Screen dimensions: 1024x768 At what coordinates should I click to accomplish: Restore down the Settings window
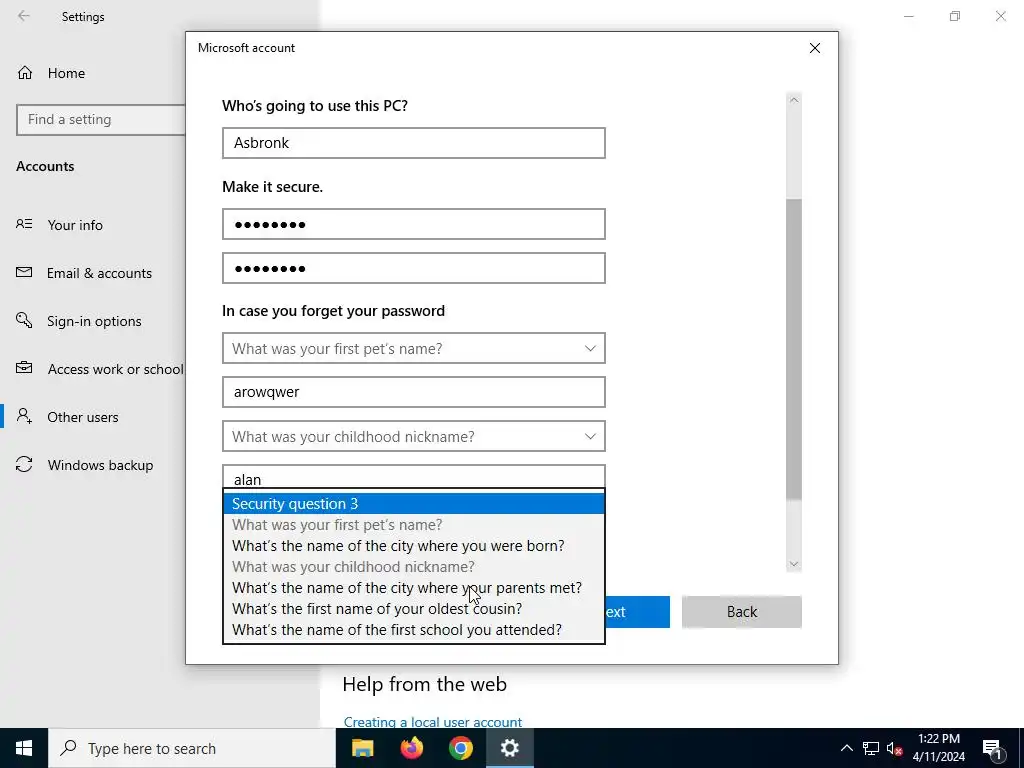(x=955, y=16)
